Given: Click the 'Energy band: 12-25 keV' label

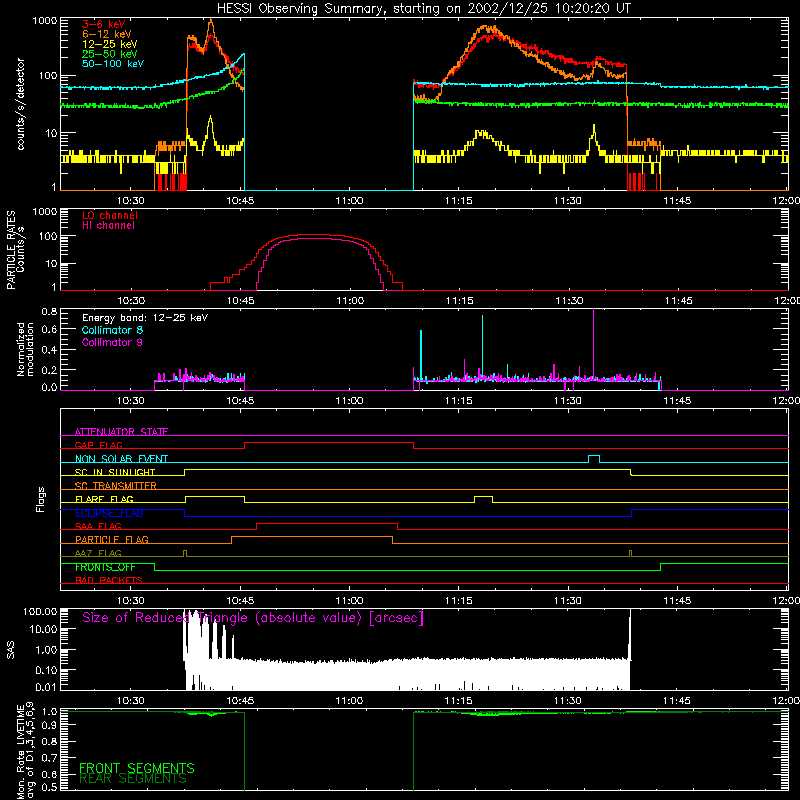Looking at the screenshot, I should [x=145, y=318].
